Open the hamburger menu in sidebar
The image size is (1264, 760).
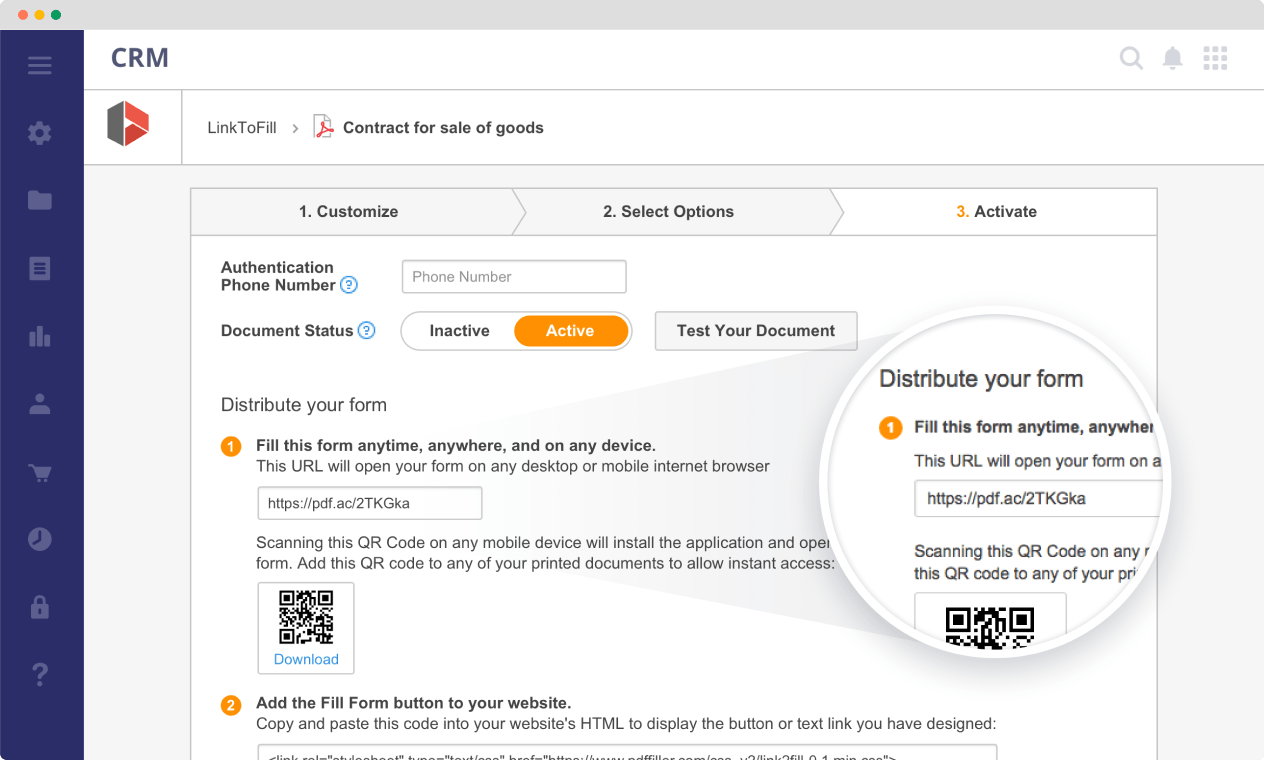[x=40, y=66]
